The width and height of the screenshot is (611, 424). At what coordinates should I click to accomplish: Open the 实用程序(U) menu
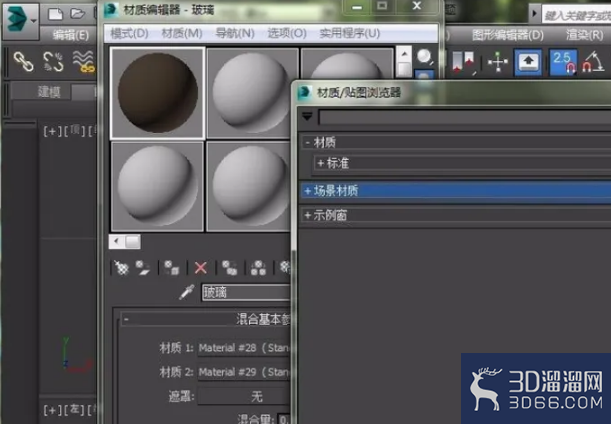[350, 34]
